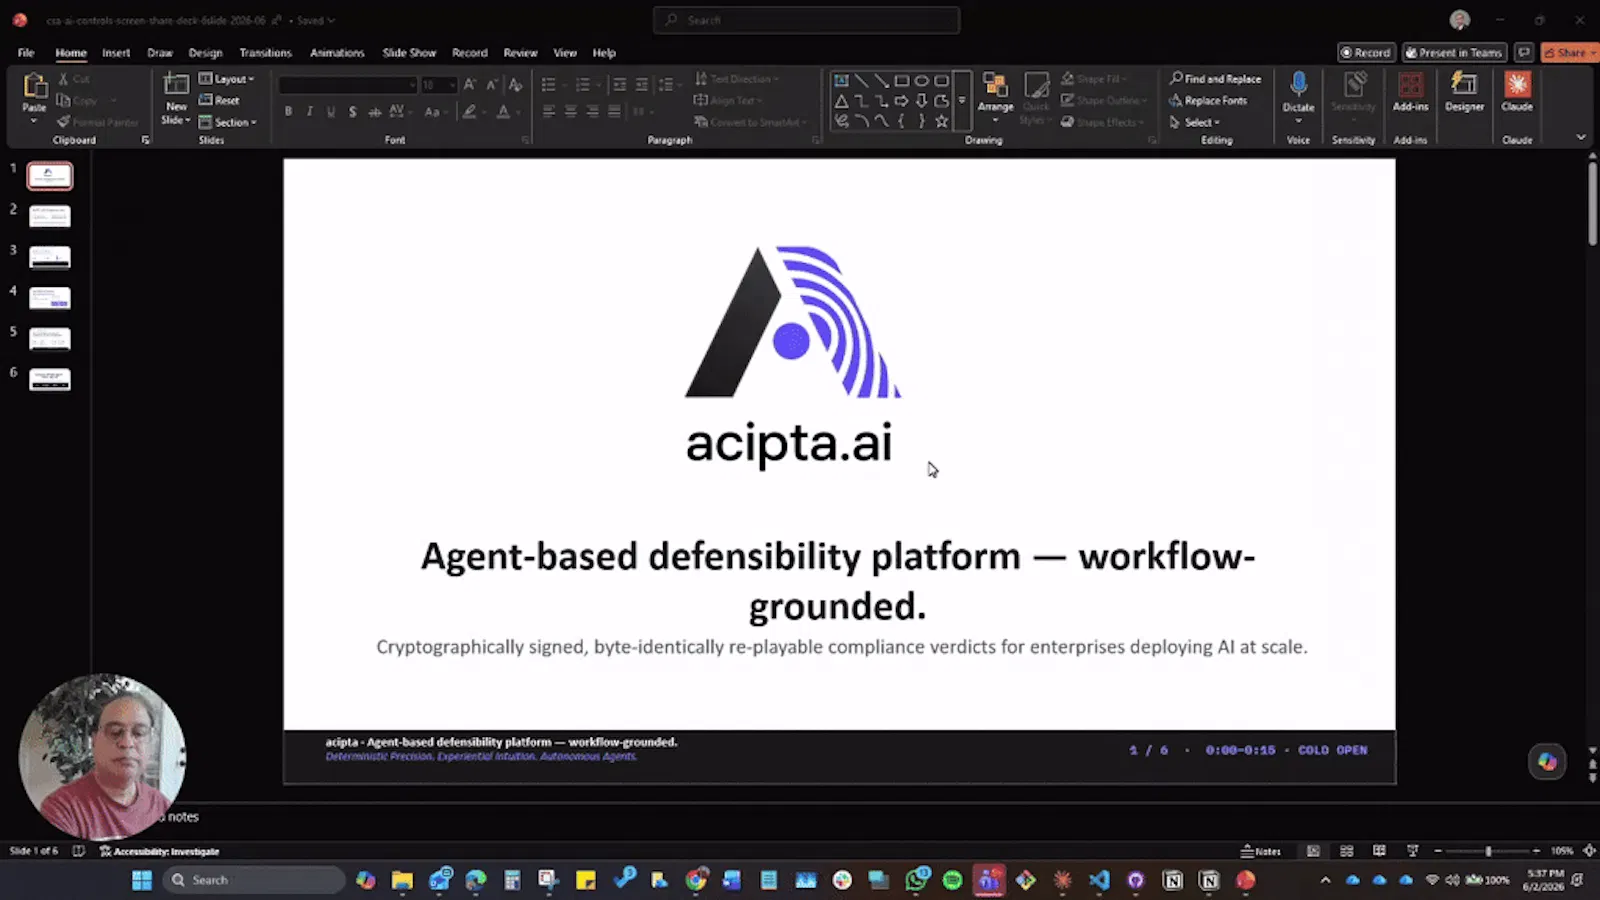Collapse the ribbon with the chevron
The height and width of the screenshot is (900, 1600).
(x=1581, y=137)
